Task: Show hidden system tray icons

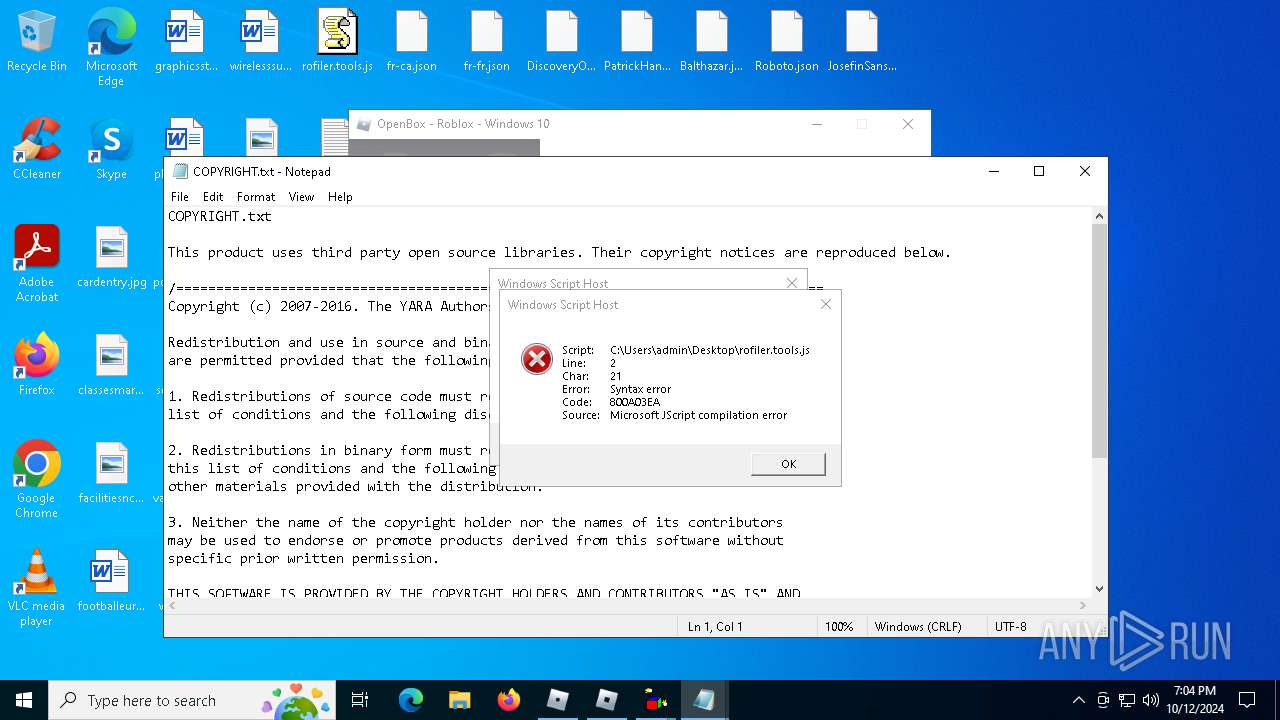Action: click(1078, 700)
